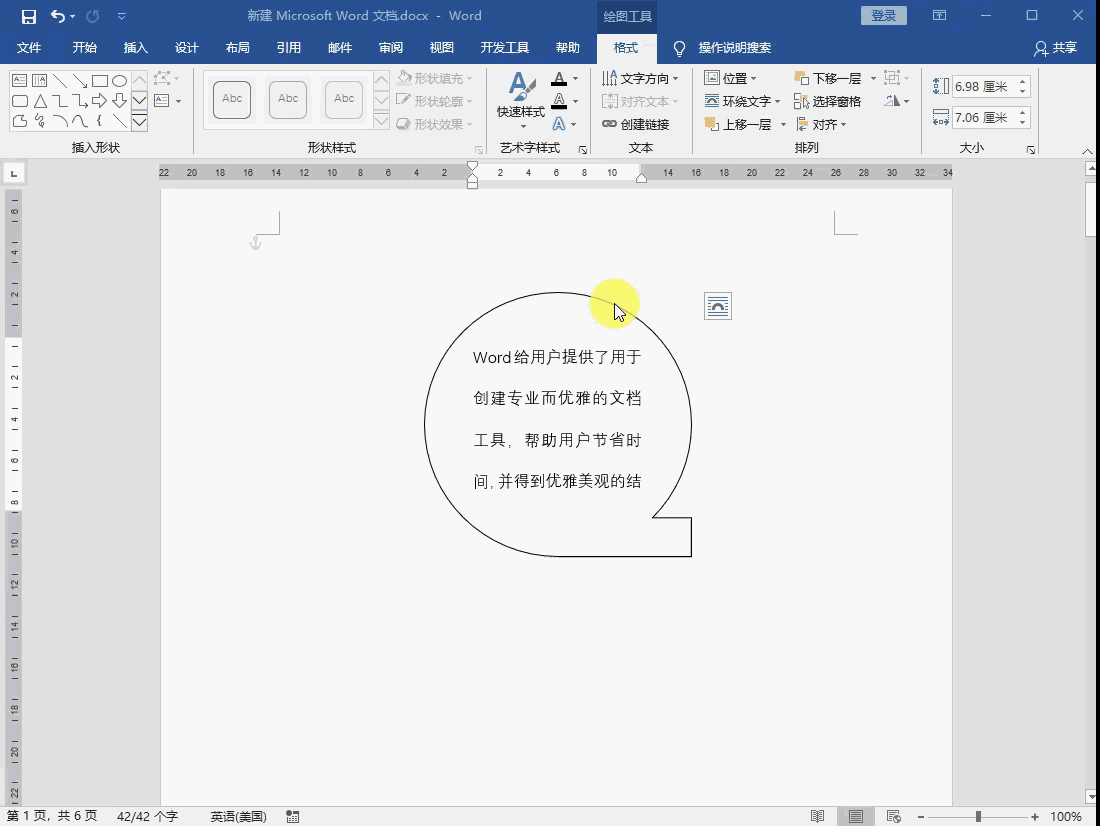Open the layout options beside the shape
This screenshot has width=1100, height=826.
(x=718, y=306)
